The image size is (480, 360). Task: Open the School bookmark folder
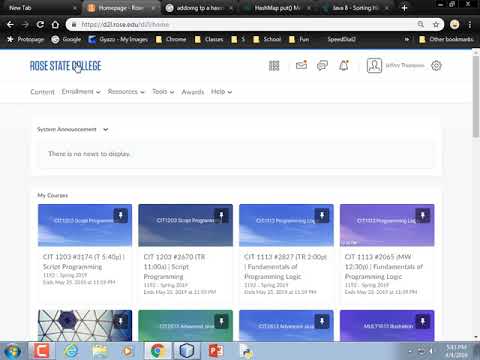(x=267, y=39)
